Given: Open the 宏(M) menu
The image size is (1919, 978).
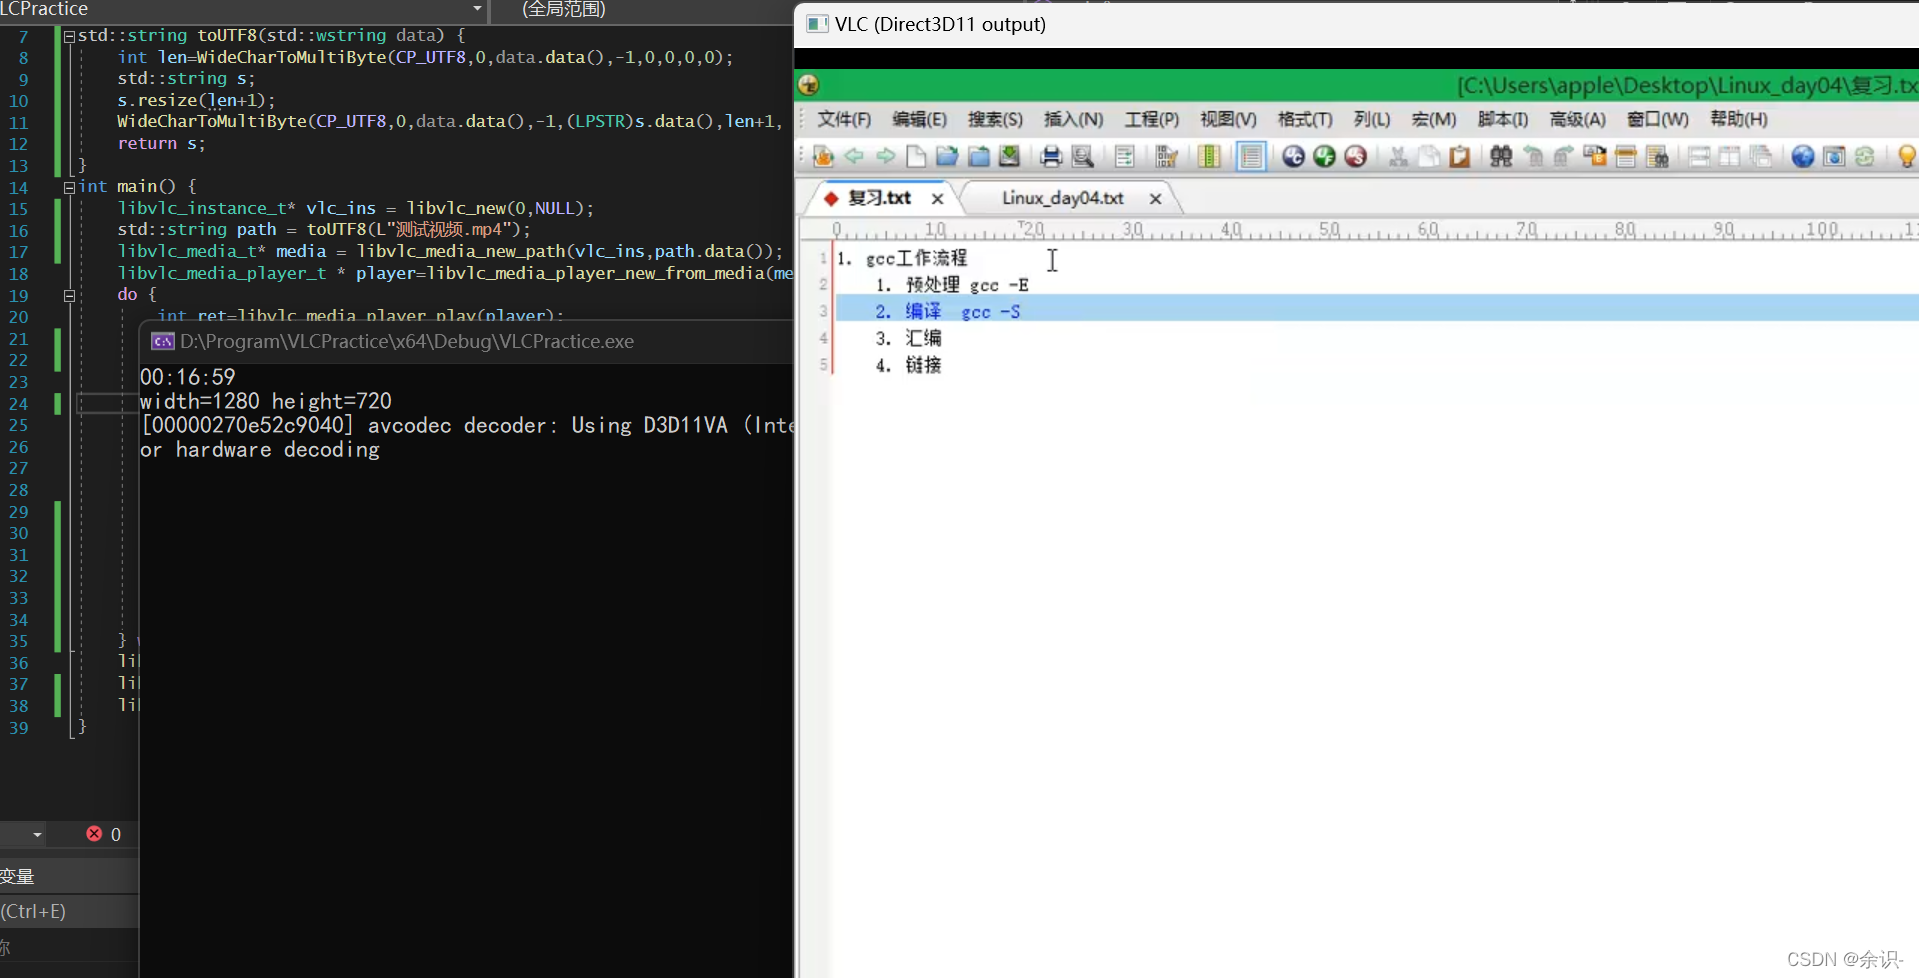Looking at the screenshot, I should point(1433,120).
